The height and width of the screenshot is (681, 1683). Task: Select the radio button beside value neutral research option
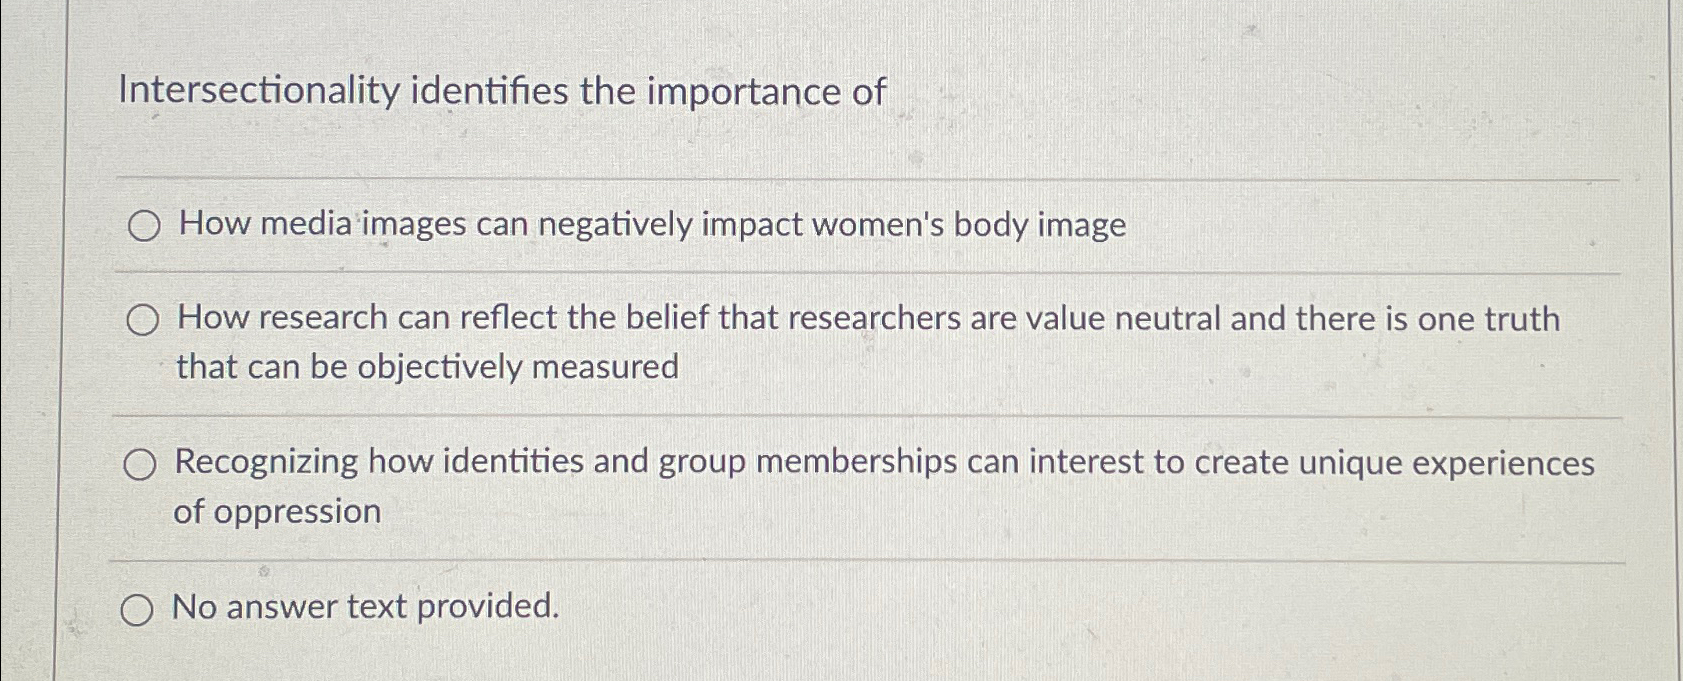[x=144, y=320]
